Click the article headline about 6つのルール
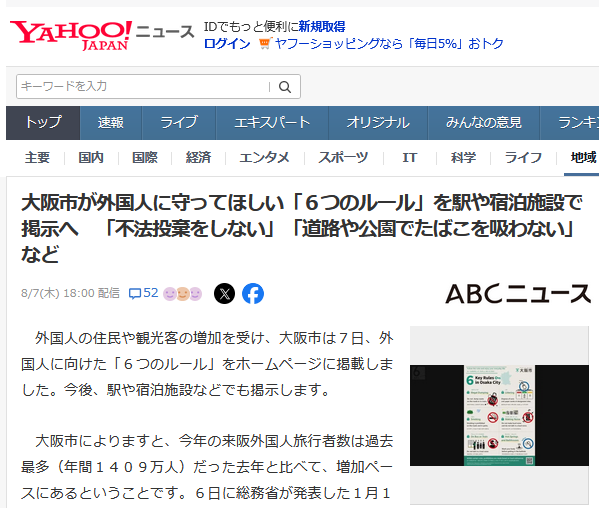 point(302,228)
